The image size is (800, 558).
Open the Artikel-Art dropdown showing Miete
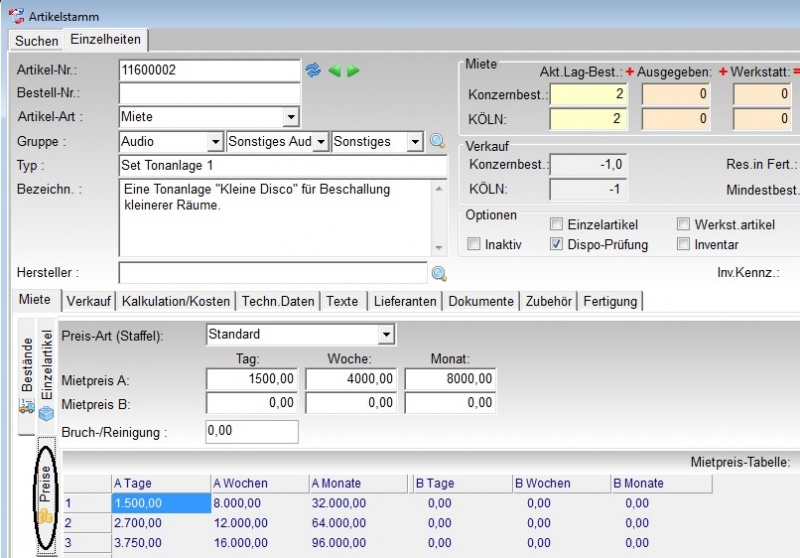tap(291, 117)
